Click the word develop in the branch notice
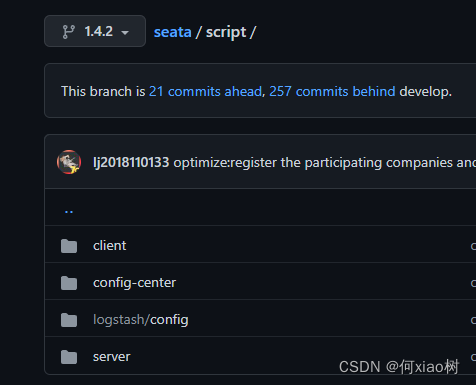 (425, 91)
